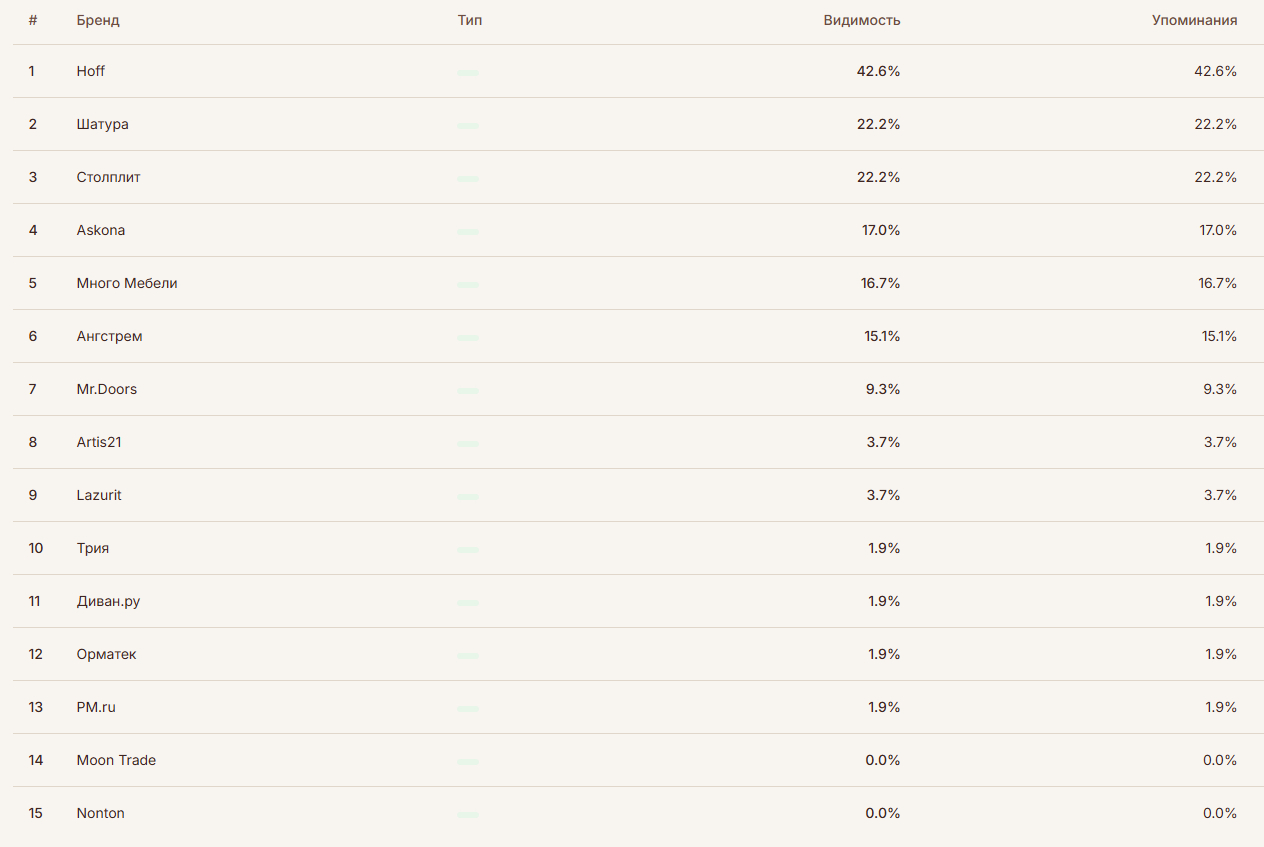Open the Столплит brand entry
This screenshot has width=1264, height=847.
(x=108, y=177)
